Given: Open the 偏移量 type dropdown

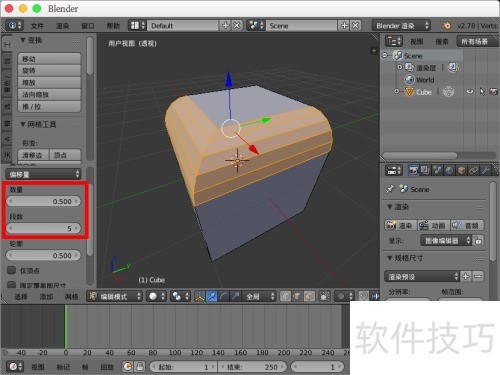Looking at the screenshot, I should (x=43, y=174).
